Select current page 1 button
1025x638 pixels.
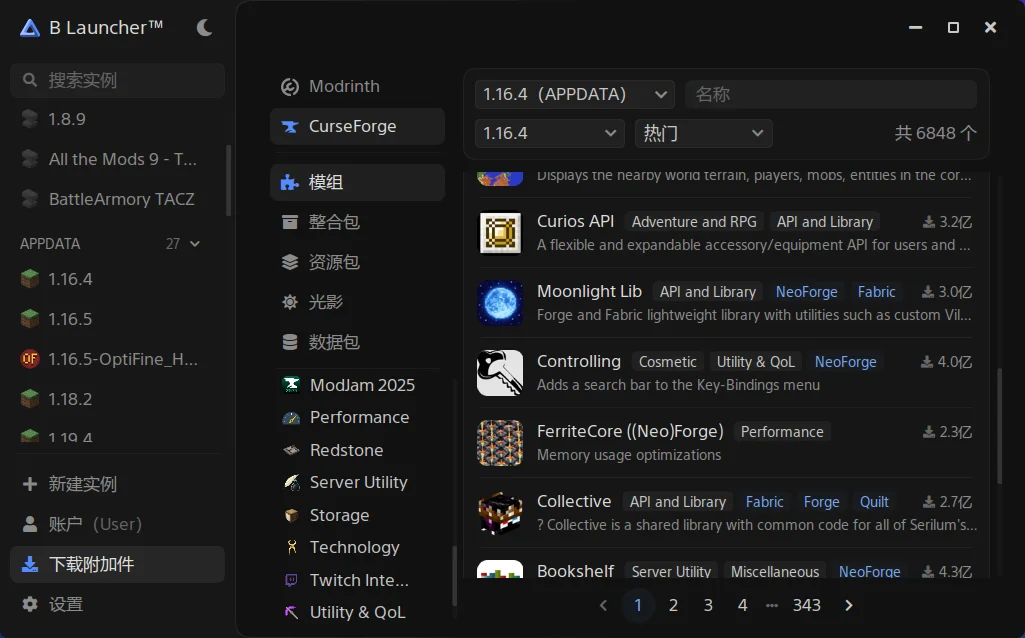(x=637, y=605)
